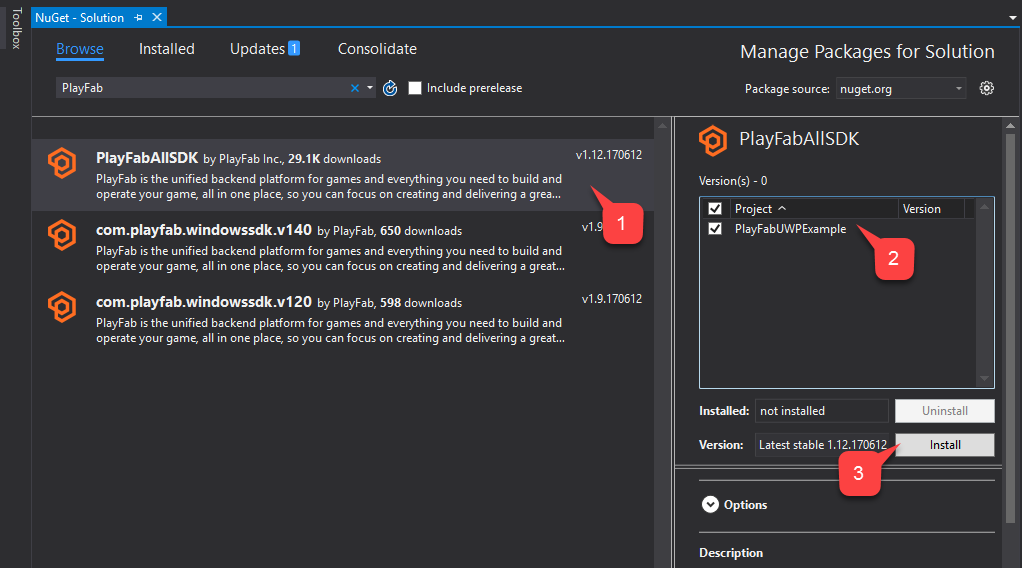Click the Install button
This screenshot has height=568, width=1022.
pos(944,445)
